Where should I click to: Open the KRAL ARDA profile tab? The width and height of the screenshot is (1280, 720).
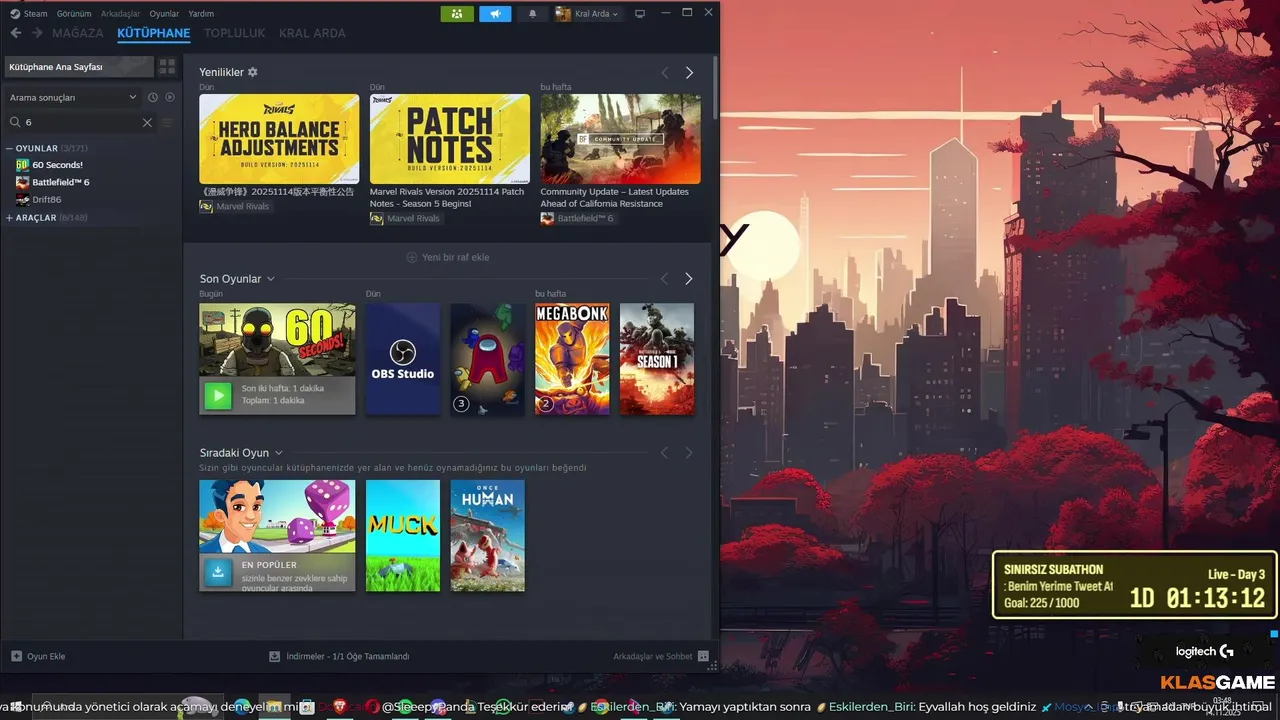tap(312, 33)
